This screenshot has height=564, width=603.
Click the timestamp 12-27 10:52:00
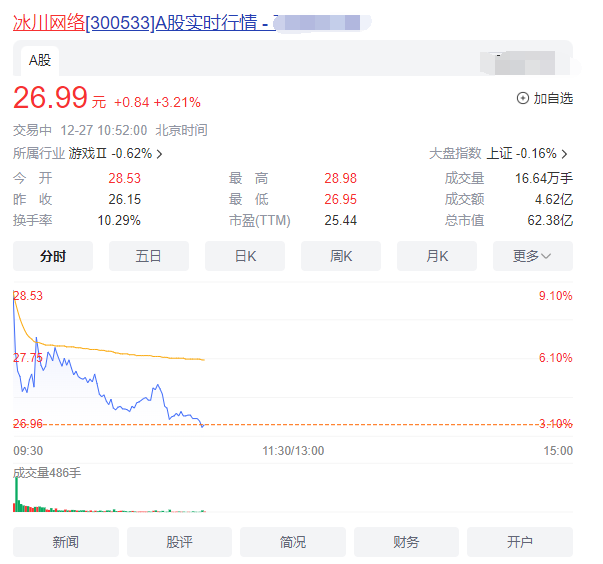pyautogui.click(x=103, y=130)
